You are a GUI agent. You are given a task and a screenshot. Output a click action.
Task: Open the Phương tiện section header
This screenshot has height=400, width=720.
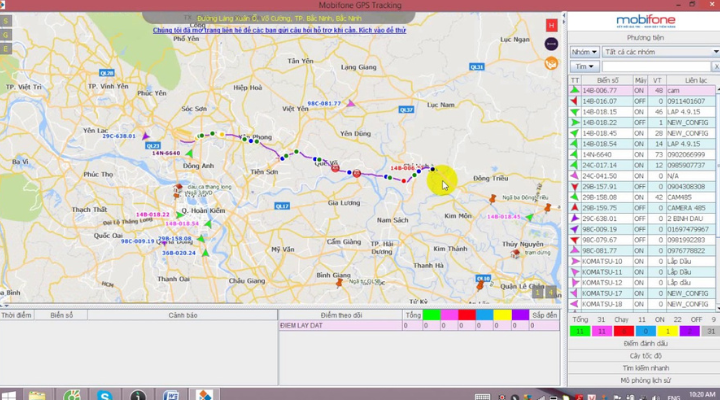645,38
